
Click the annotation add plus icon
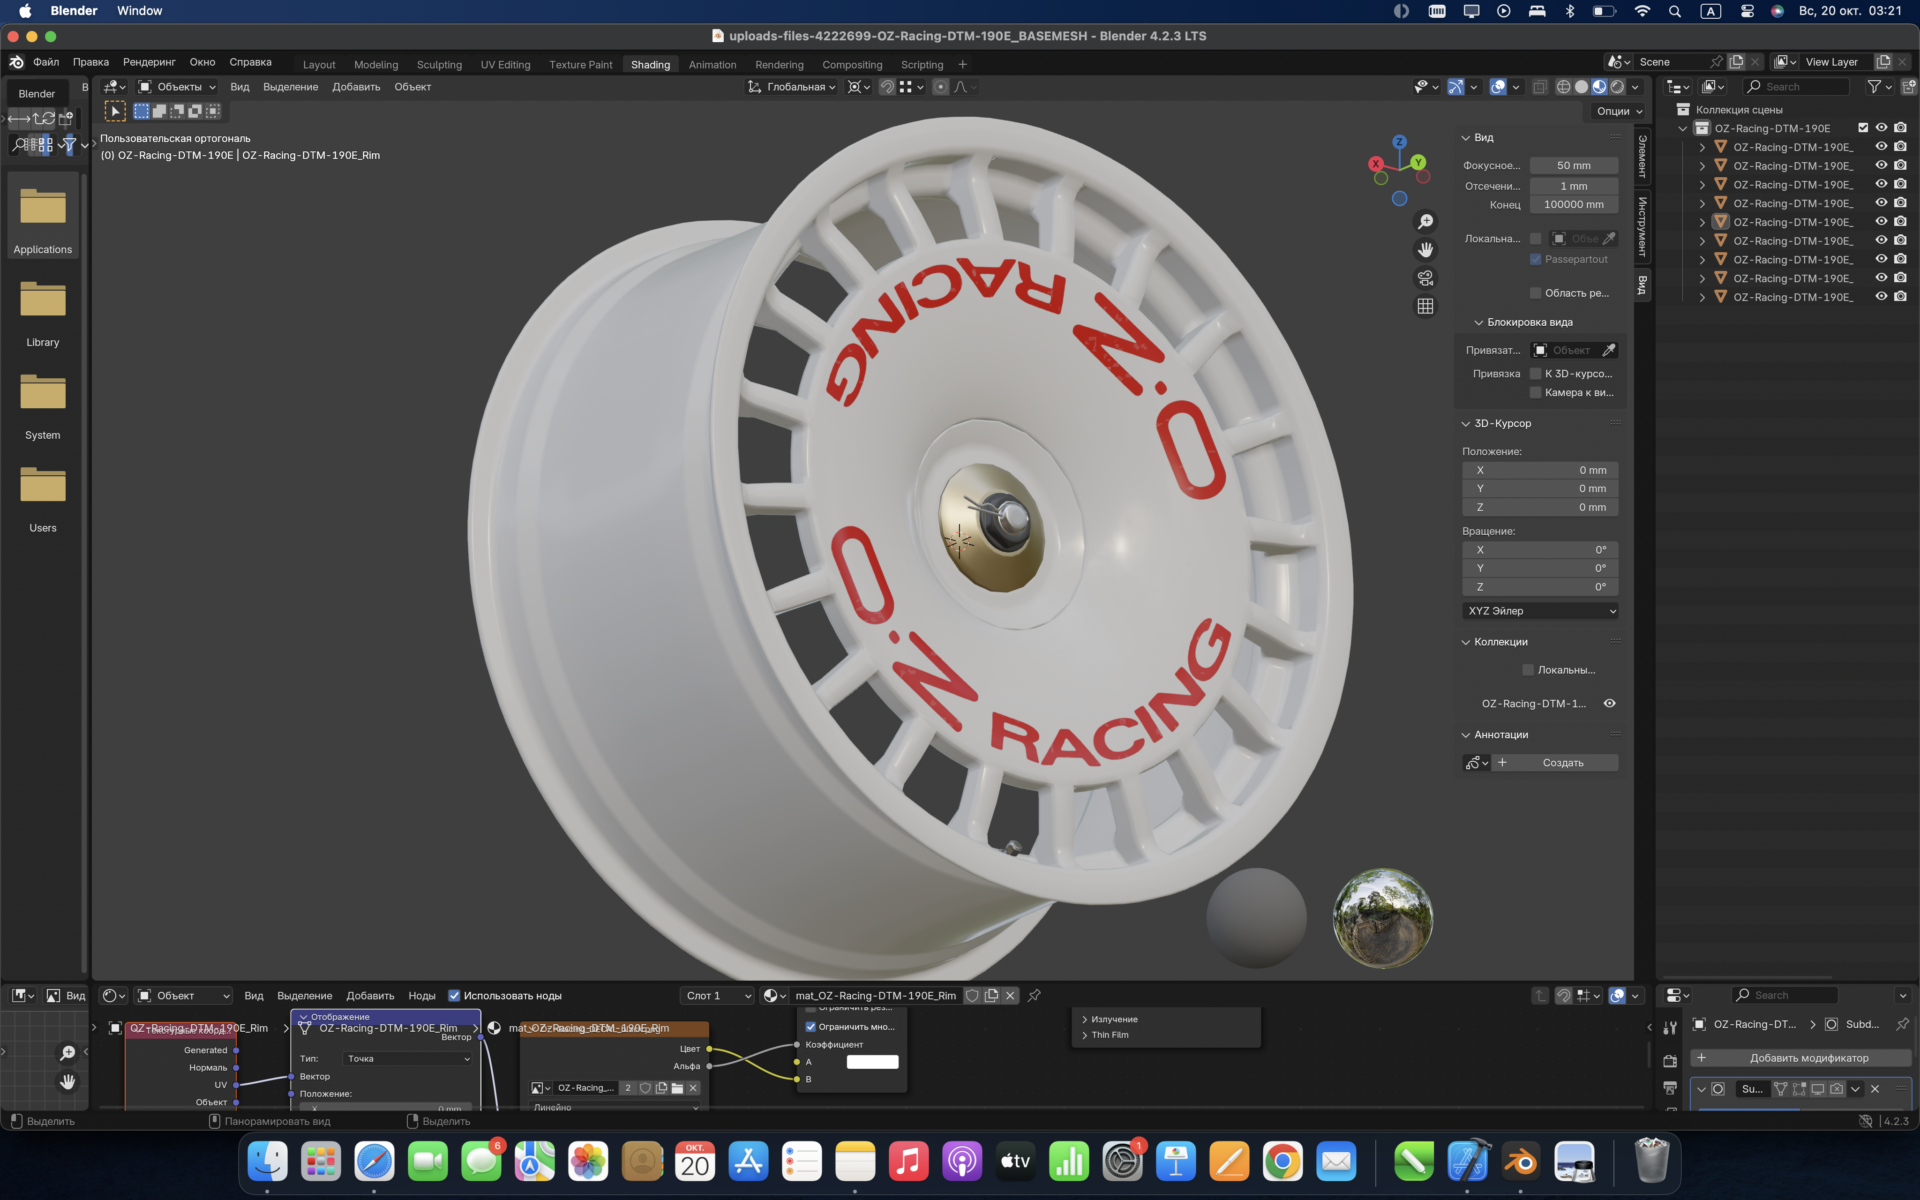point(1502,762)
